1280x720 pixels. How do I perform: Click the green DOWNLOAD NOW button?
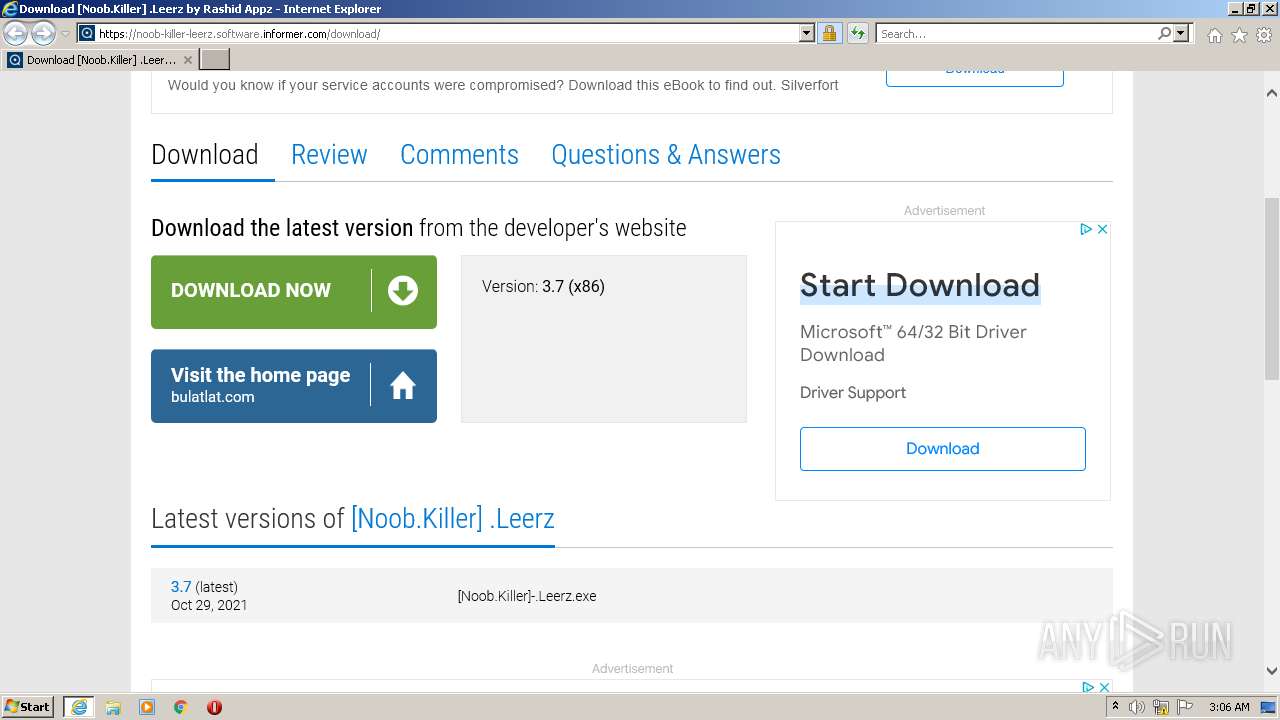coord(294,292)
